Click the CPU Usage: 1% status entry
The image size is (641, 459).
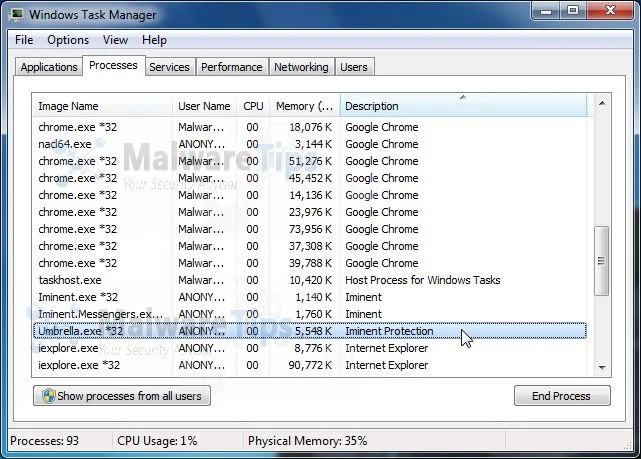click(157, 441)
